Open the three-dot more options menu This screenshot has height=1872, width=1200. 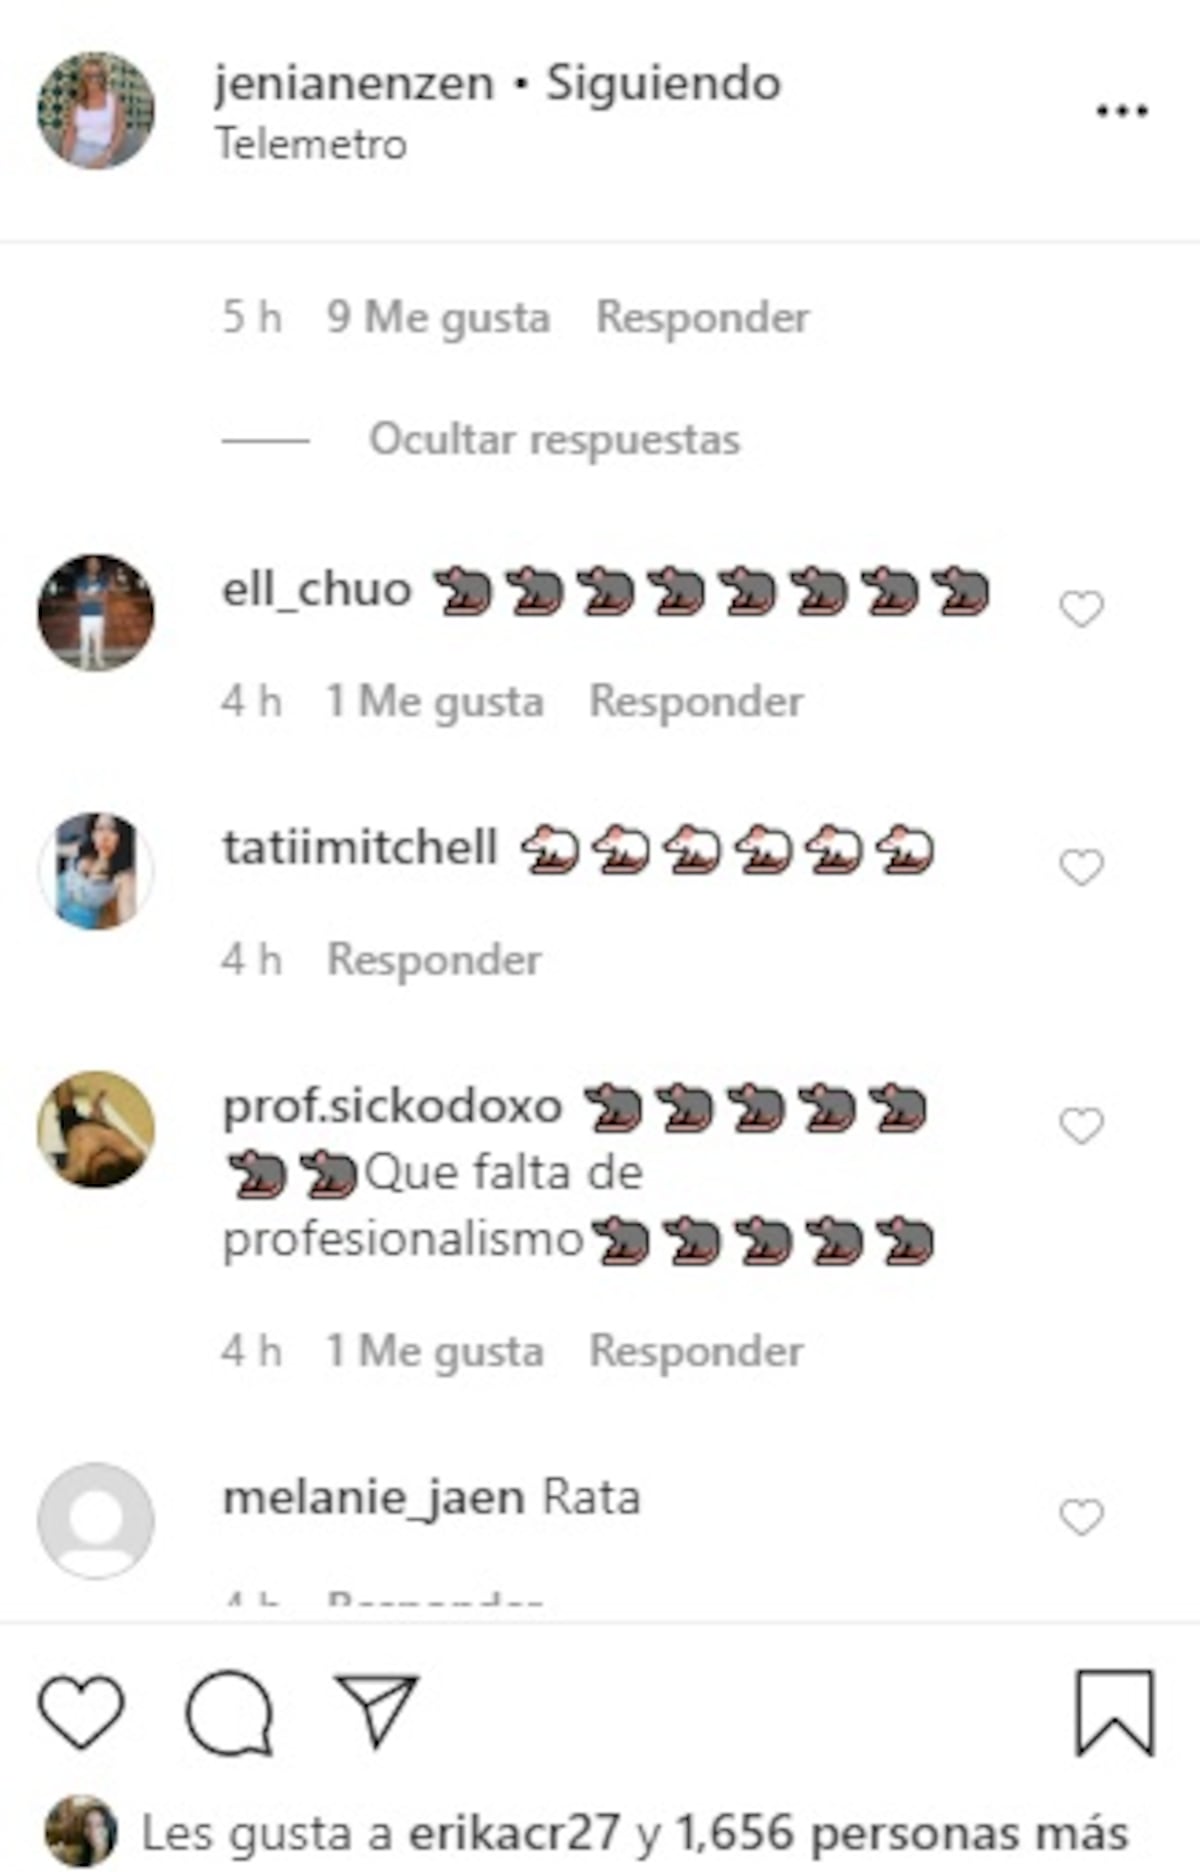(x=1122, y=111)
